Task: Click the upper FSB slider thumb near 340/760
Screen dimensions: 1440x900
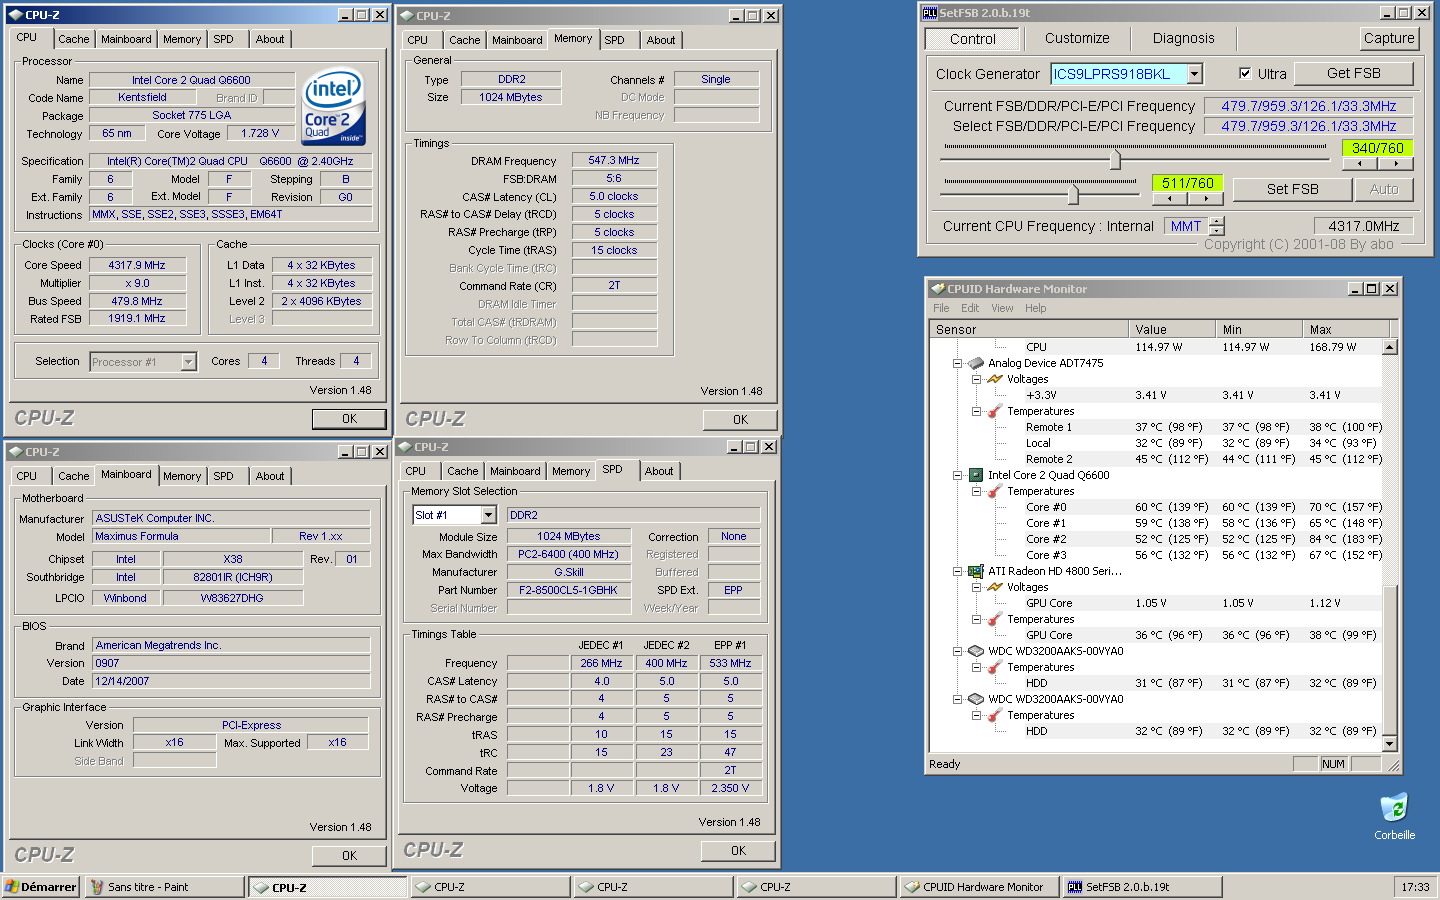Action: pyautogui.click(x=1115, y=159)
